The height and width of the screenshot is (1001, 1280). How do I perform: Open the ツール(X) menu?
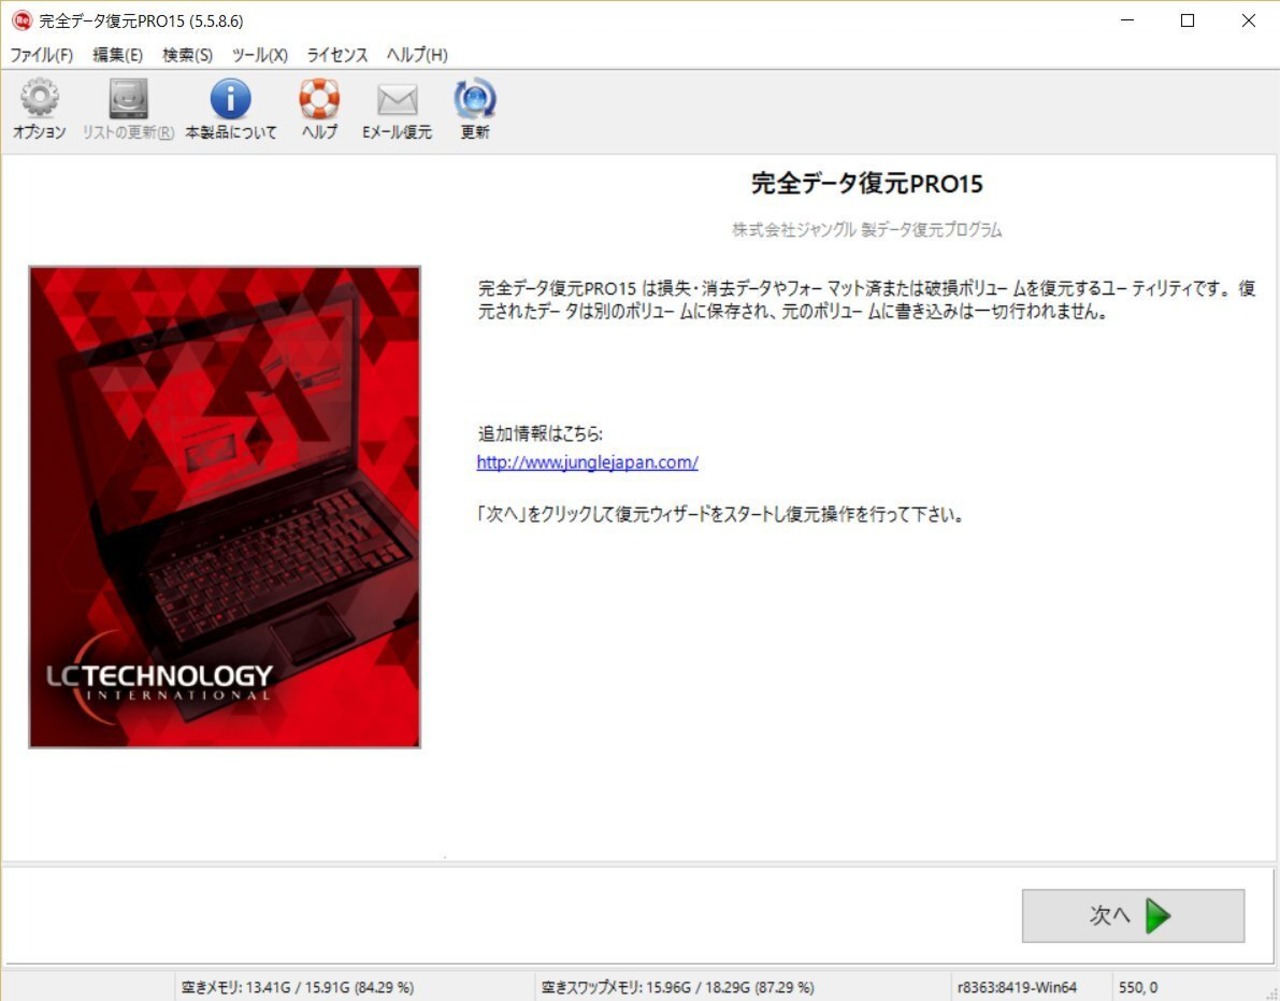pos(260,55)
